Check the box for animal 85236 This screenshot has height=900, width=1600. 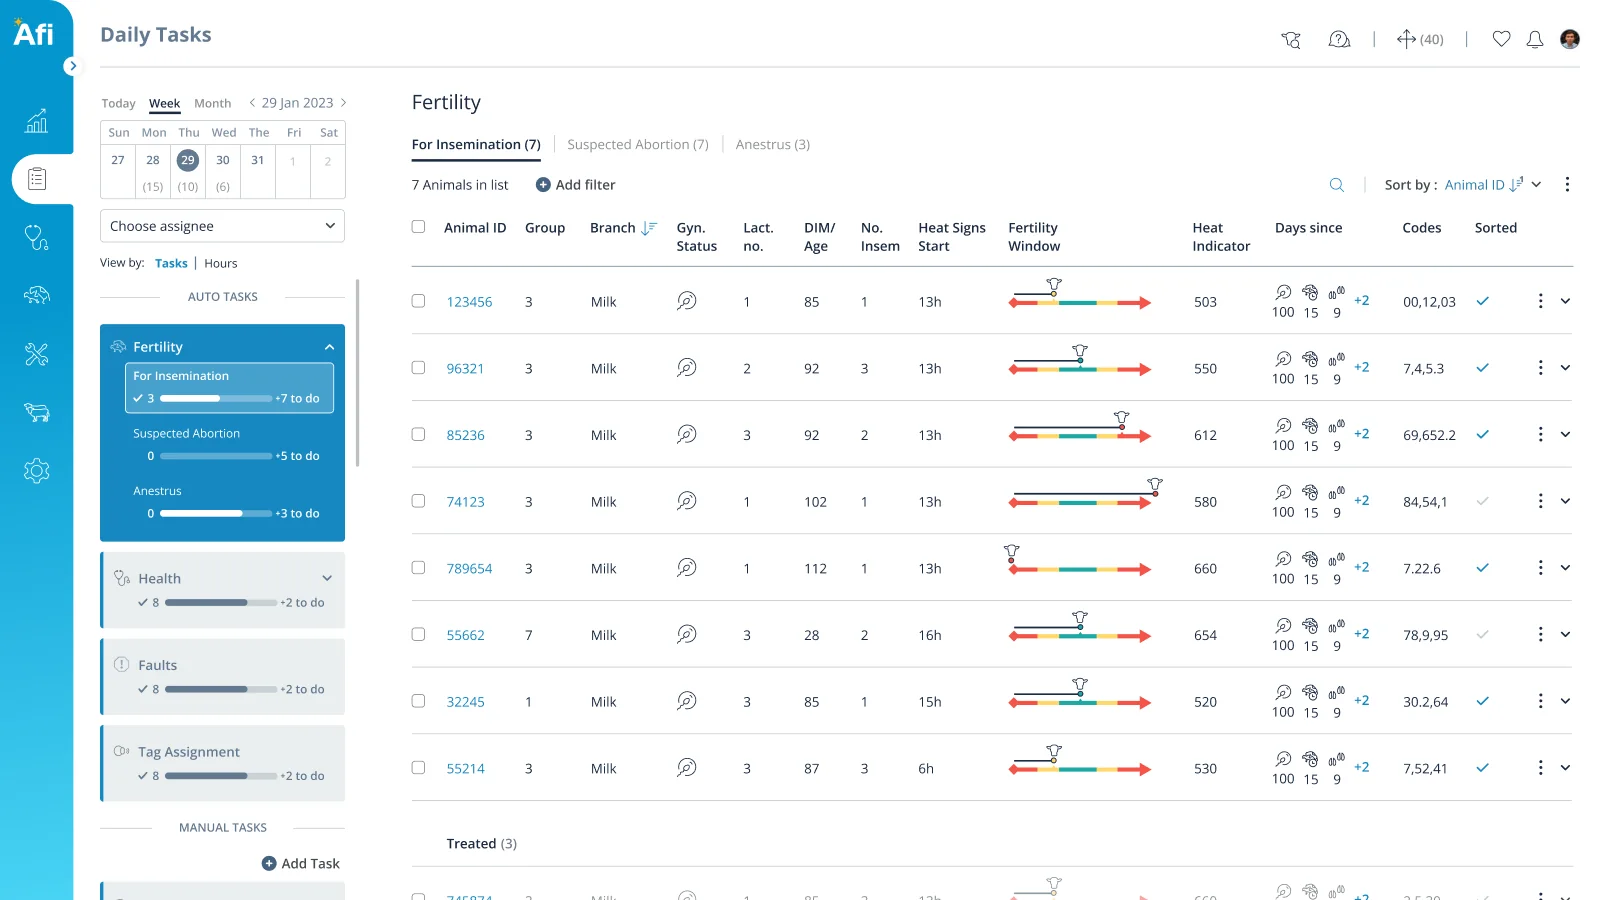pyautogui.click(x=418, y=434)
